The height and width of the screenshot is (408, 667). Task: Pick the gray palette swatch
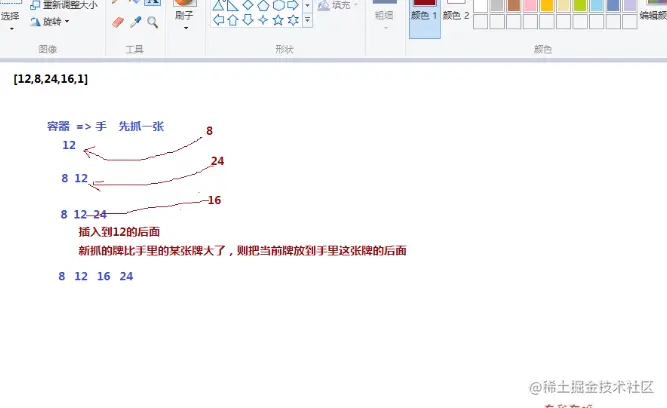pos(497,5)
